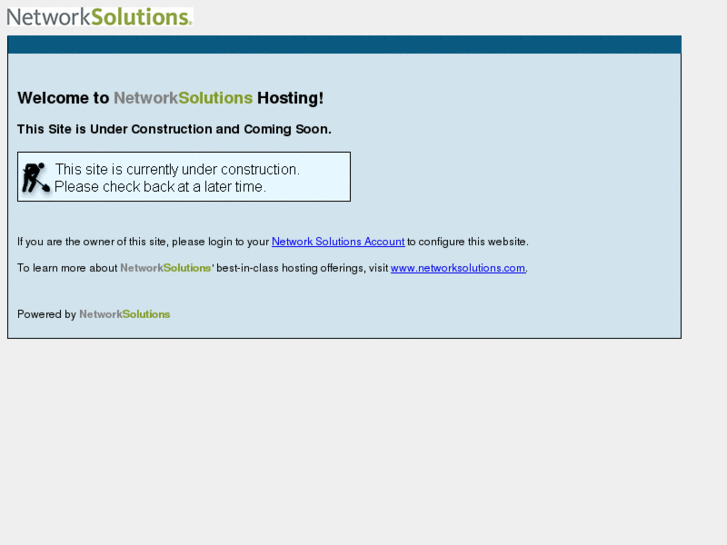Click 'This Site is Under Construction and Coming Soon.'

[x=174, y=129]
